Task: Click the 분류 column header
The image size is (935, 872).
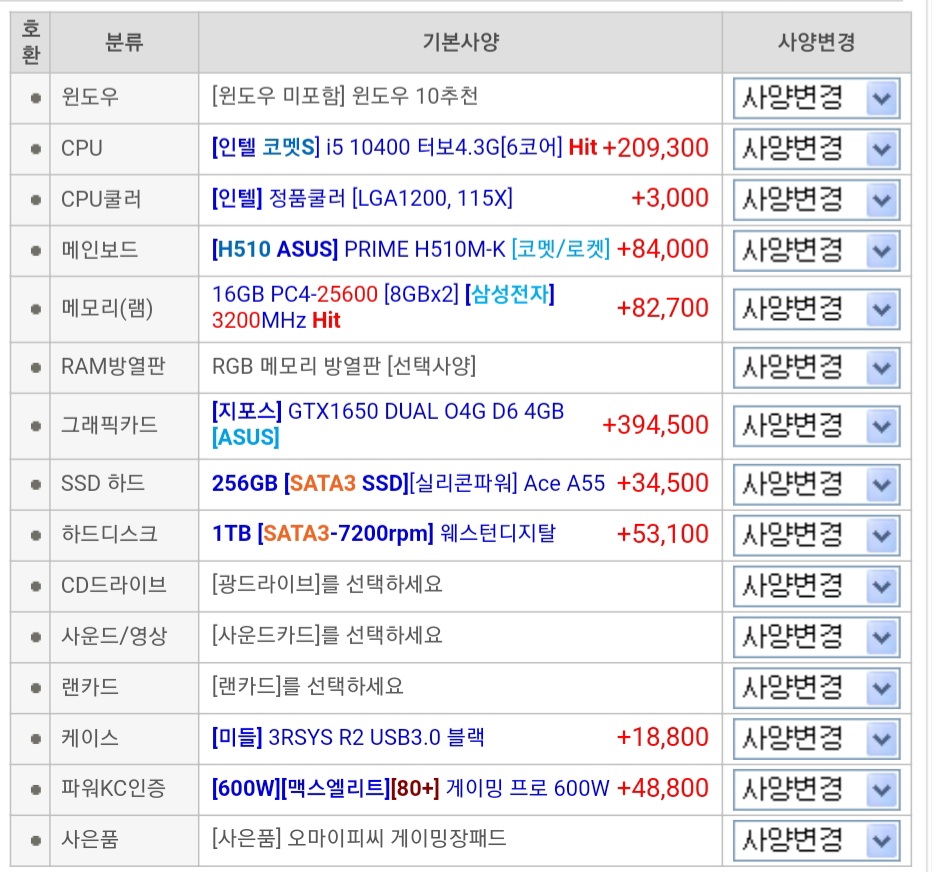Action: coord(124,42)
